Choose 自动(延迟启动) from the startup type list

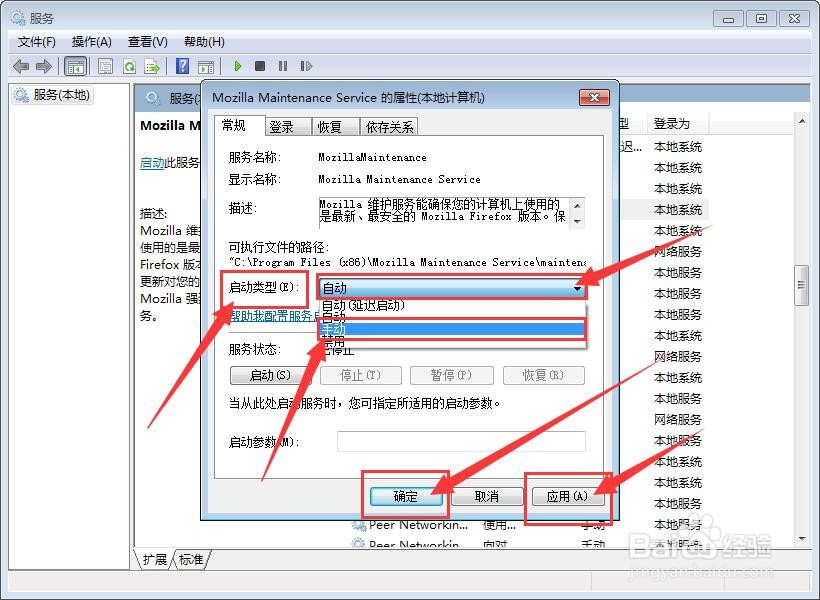pyautogui.click(x=452, y=305)
